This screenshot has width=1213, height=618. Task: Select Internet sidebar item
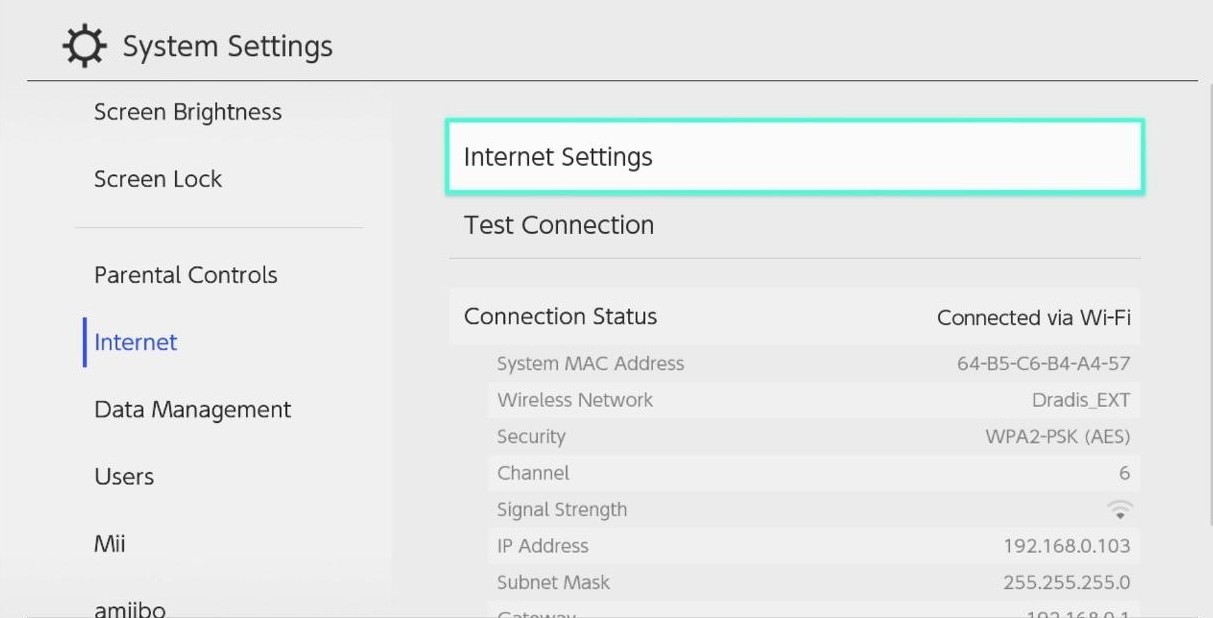[136, 342]
